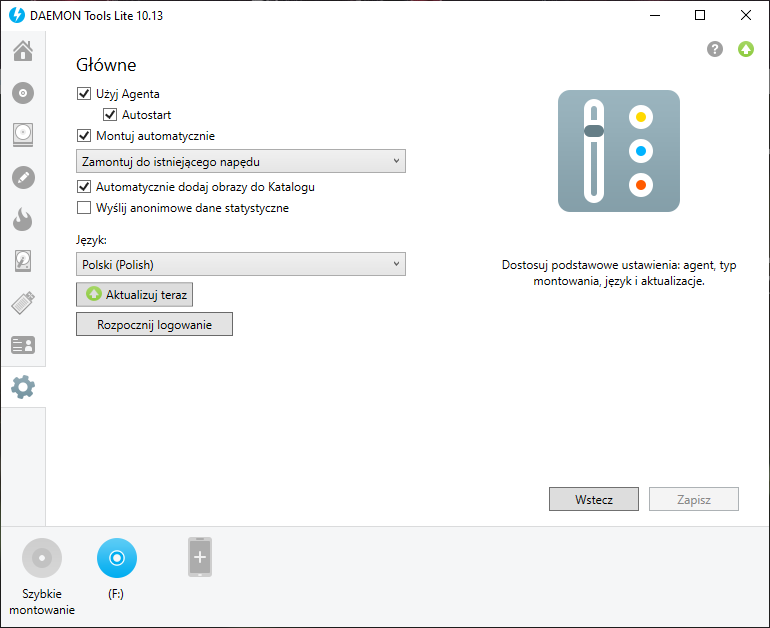770x628 pixels.
Task: Uncheck Automatycznie dodaj obrazy do Katalogu
Action: tap(84, 187)
